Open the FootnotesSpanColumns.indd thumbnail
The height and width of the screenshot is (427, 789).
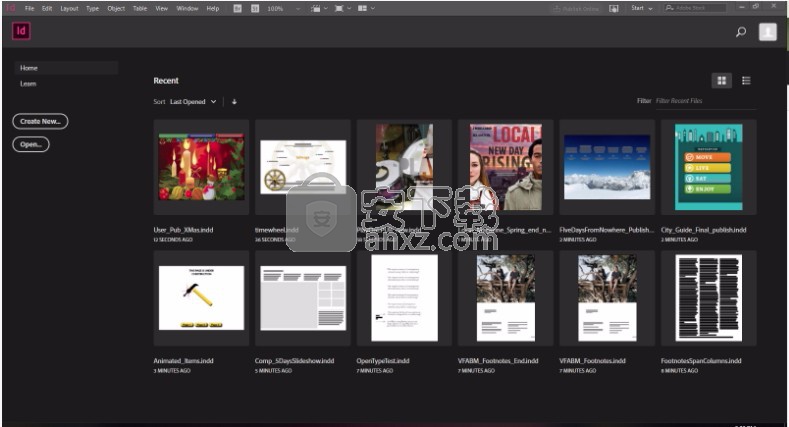708,298
